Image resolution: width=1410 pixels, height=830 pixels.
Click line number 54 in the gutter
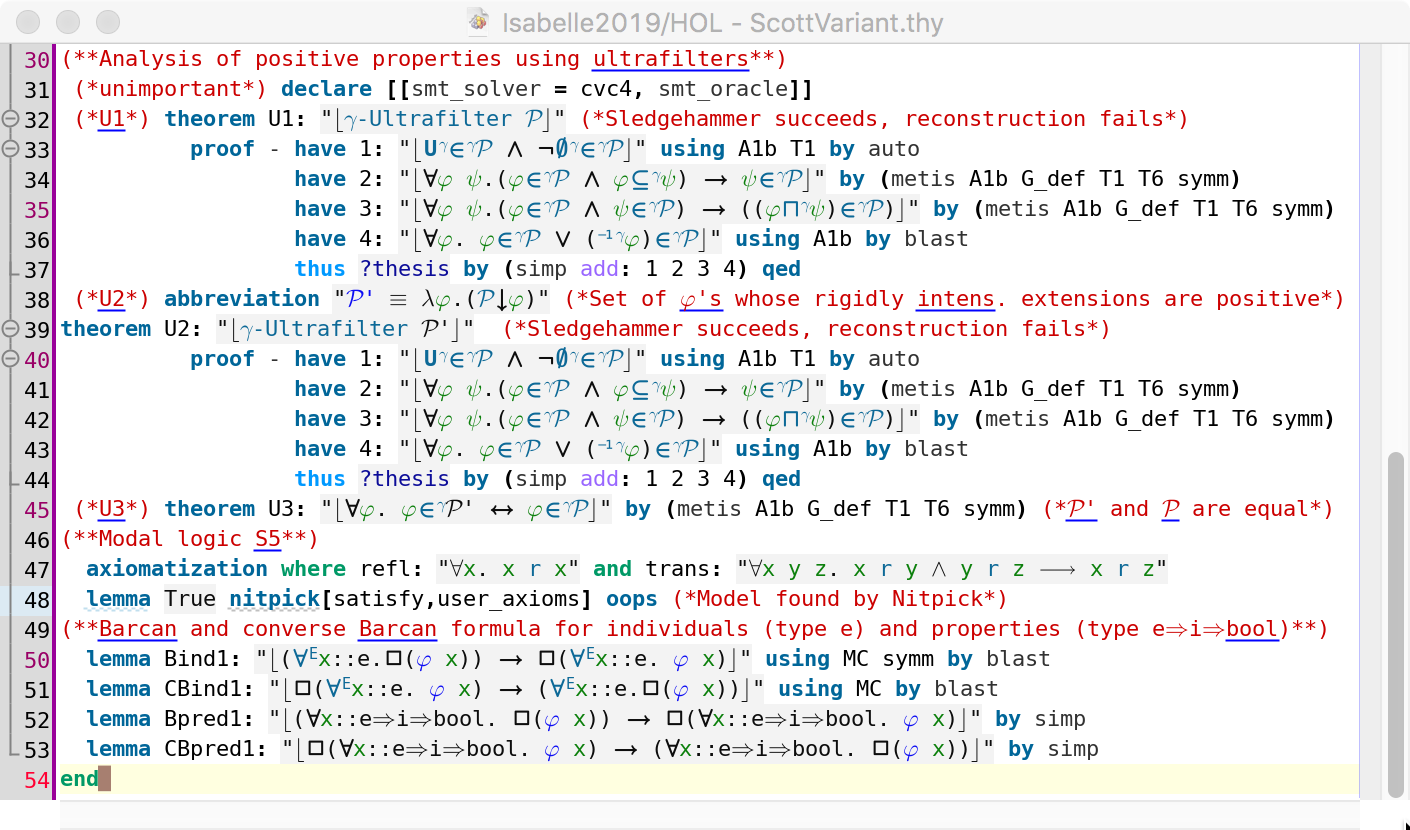36,779
